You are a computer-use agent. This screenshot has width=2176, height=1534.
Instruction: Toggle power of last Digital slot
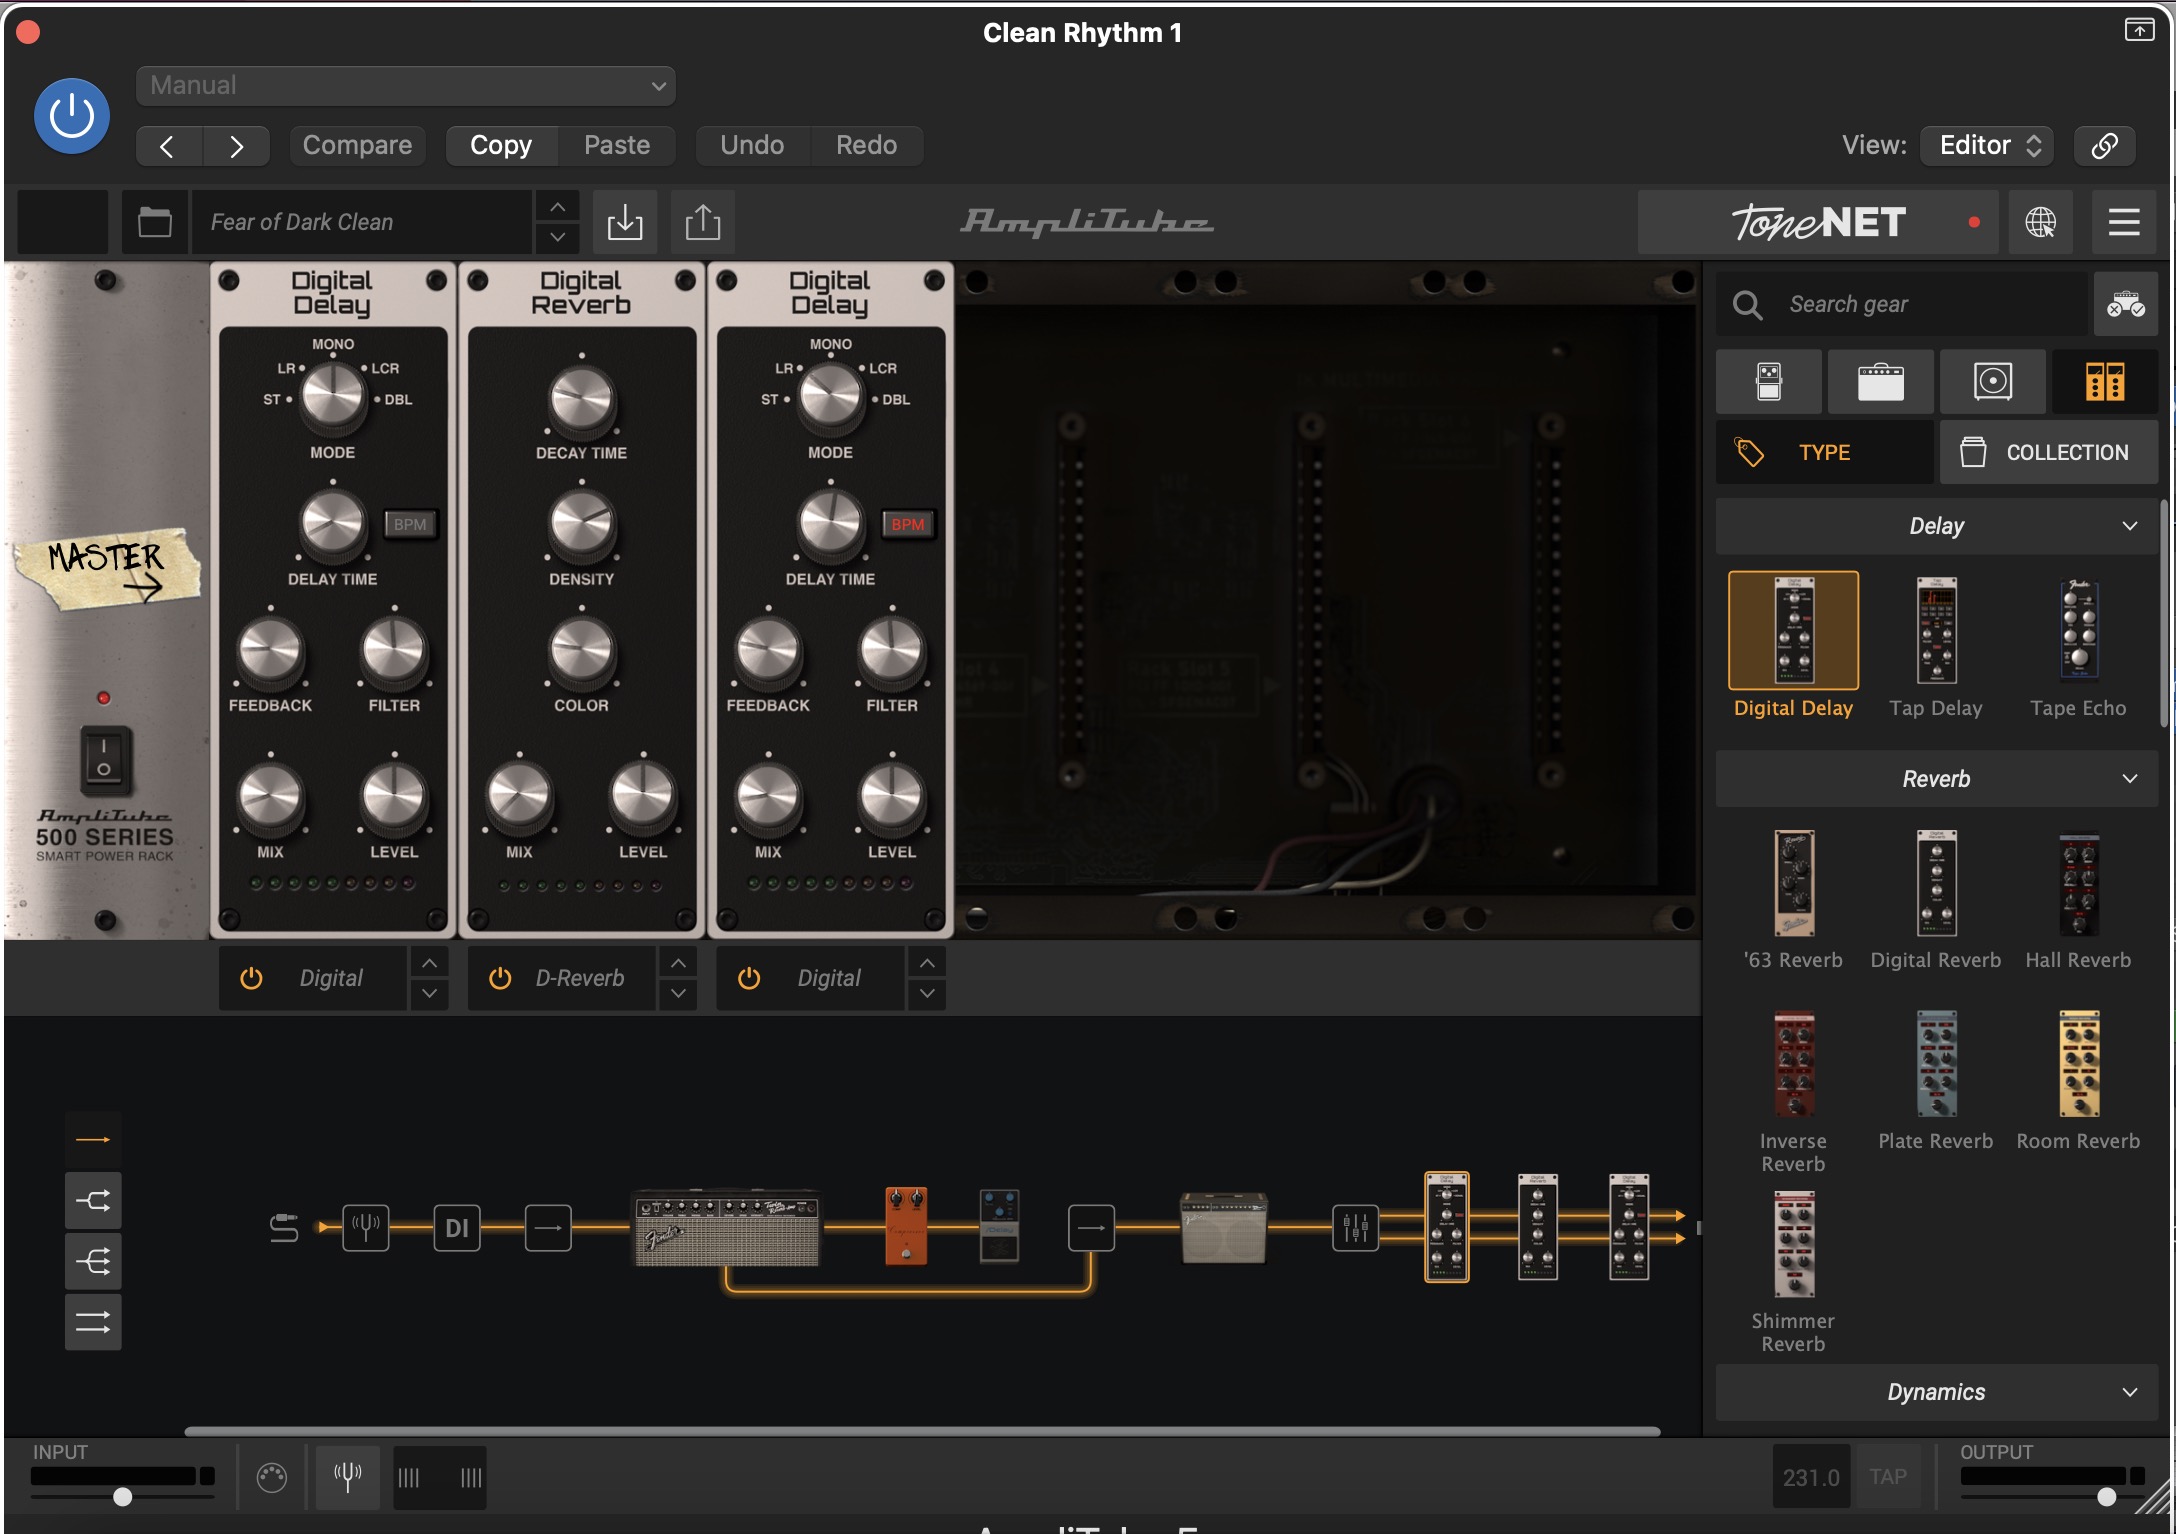pyautogui.click(x=749, y=978)
